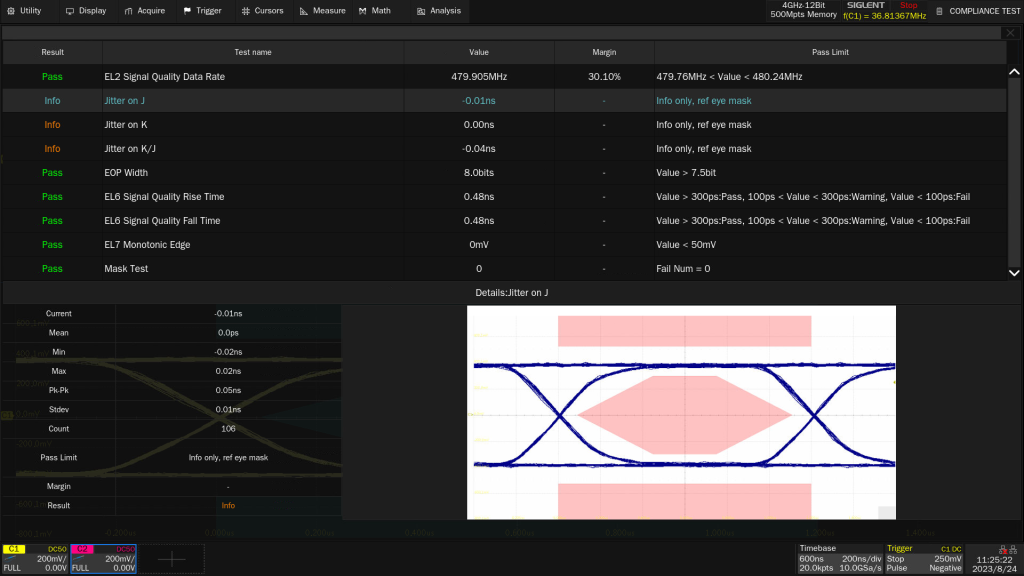Add a new channel with plus box

[x=172, y=559]
